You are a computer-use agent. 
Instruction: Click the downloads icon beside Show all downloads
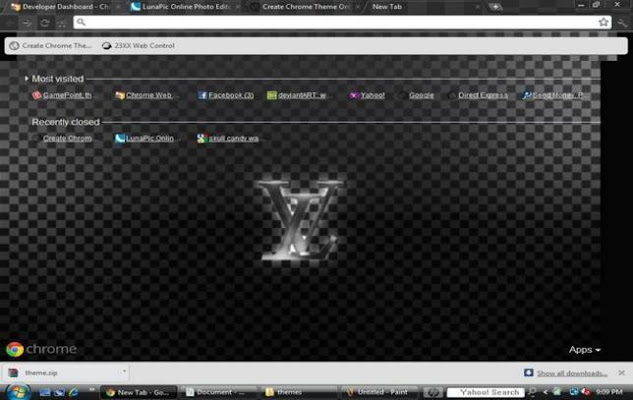pyautogui.click(x=528, y=373)
